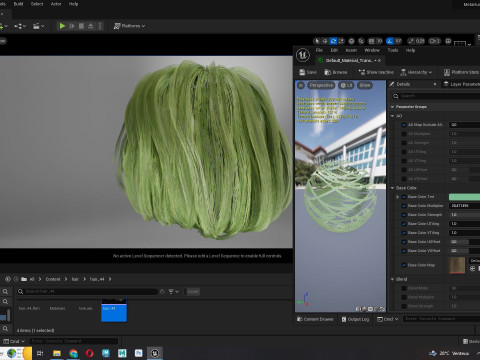Uncheck the Base Color Strength checkbox
The image size is (480, 360).
tap(404, 215)
